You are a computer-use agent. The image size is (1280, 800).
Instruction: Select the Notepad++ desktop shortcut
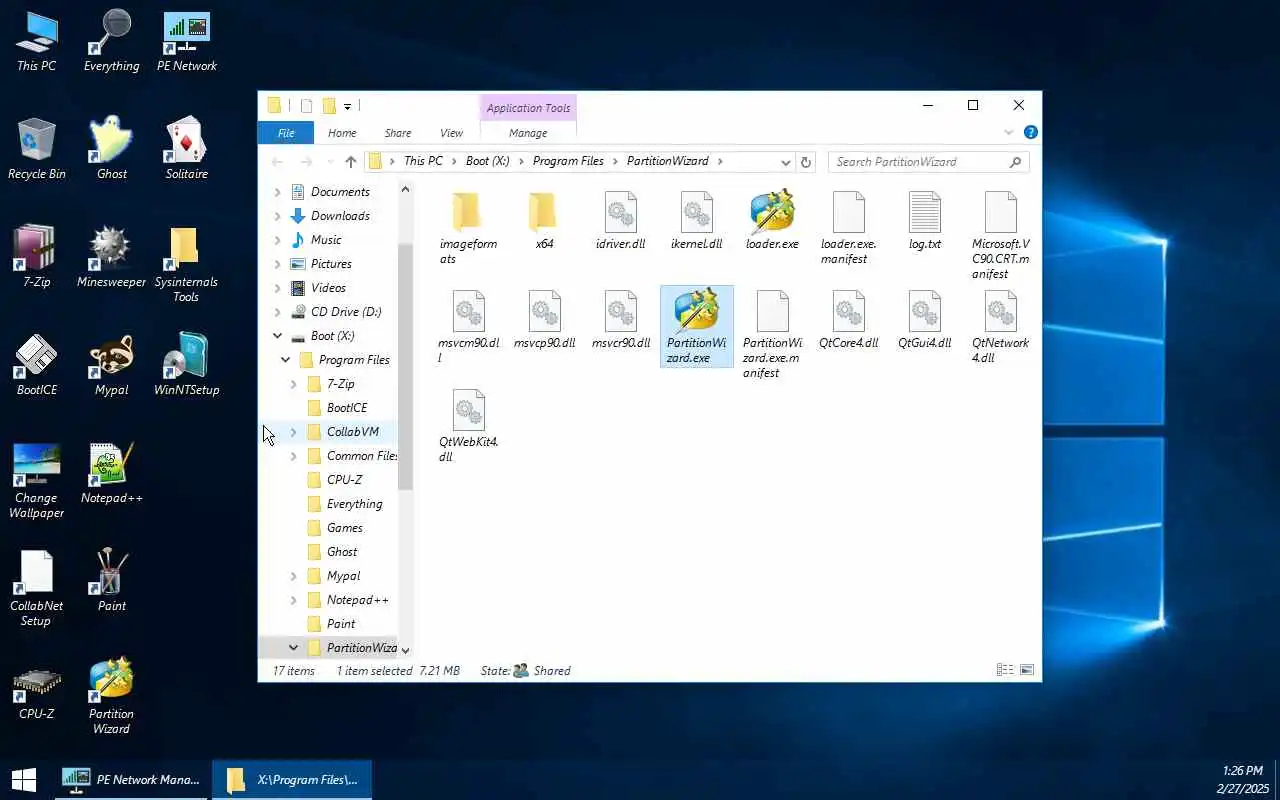pos(111,472)
